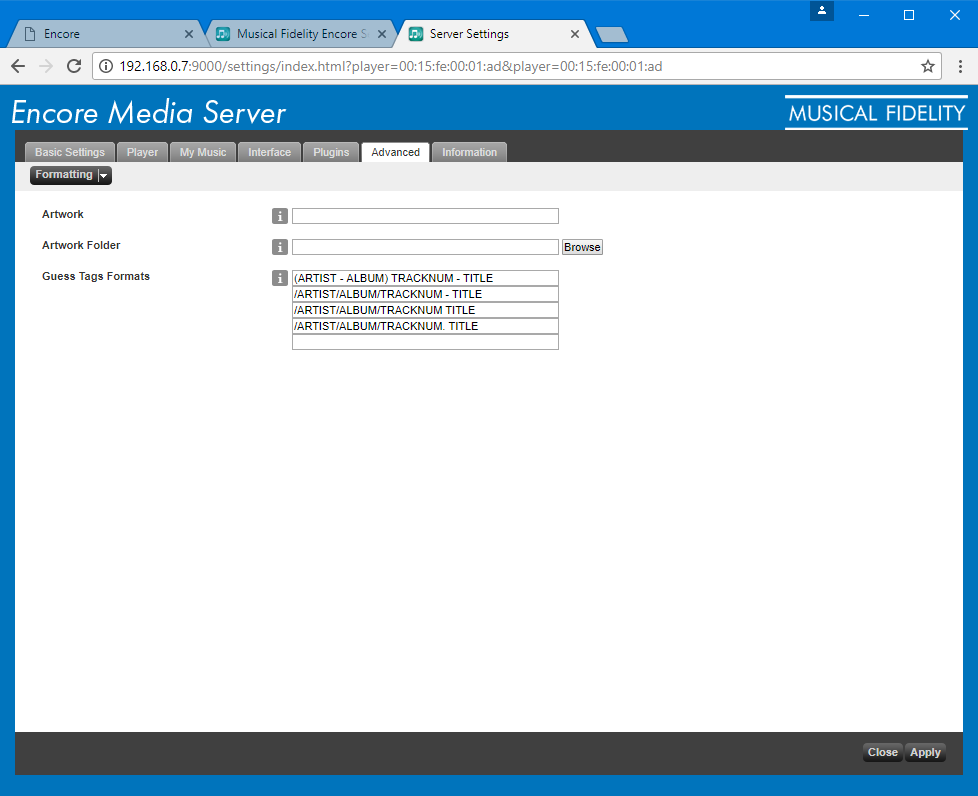Screen dimensions: 978x796
Task: Go back with the browser back arrow
Action: [18, 66]
